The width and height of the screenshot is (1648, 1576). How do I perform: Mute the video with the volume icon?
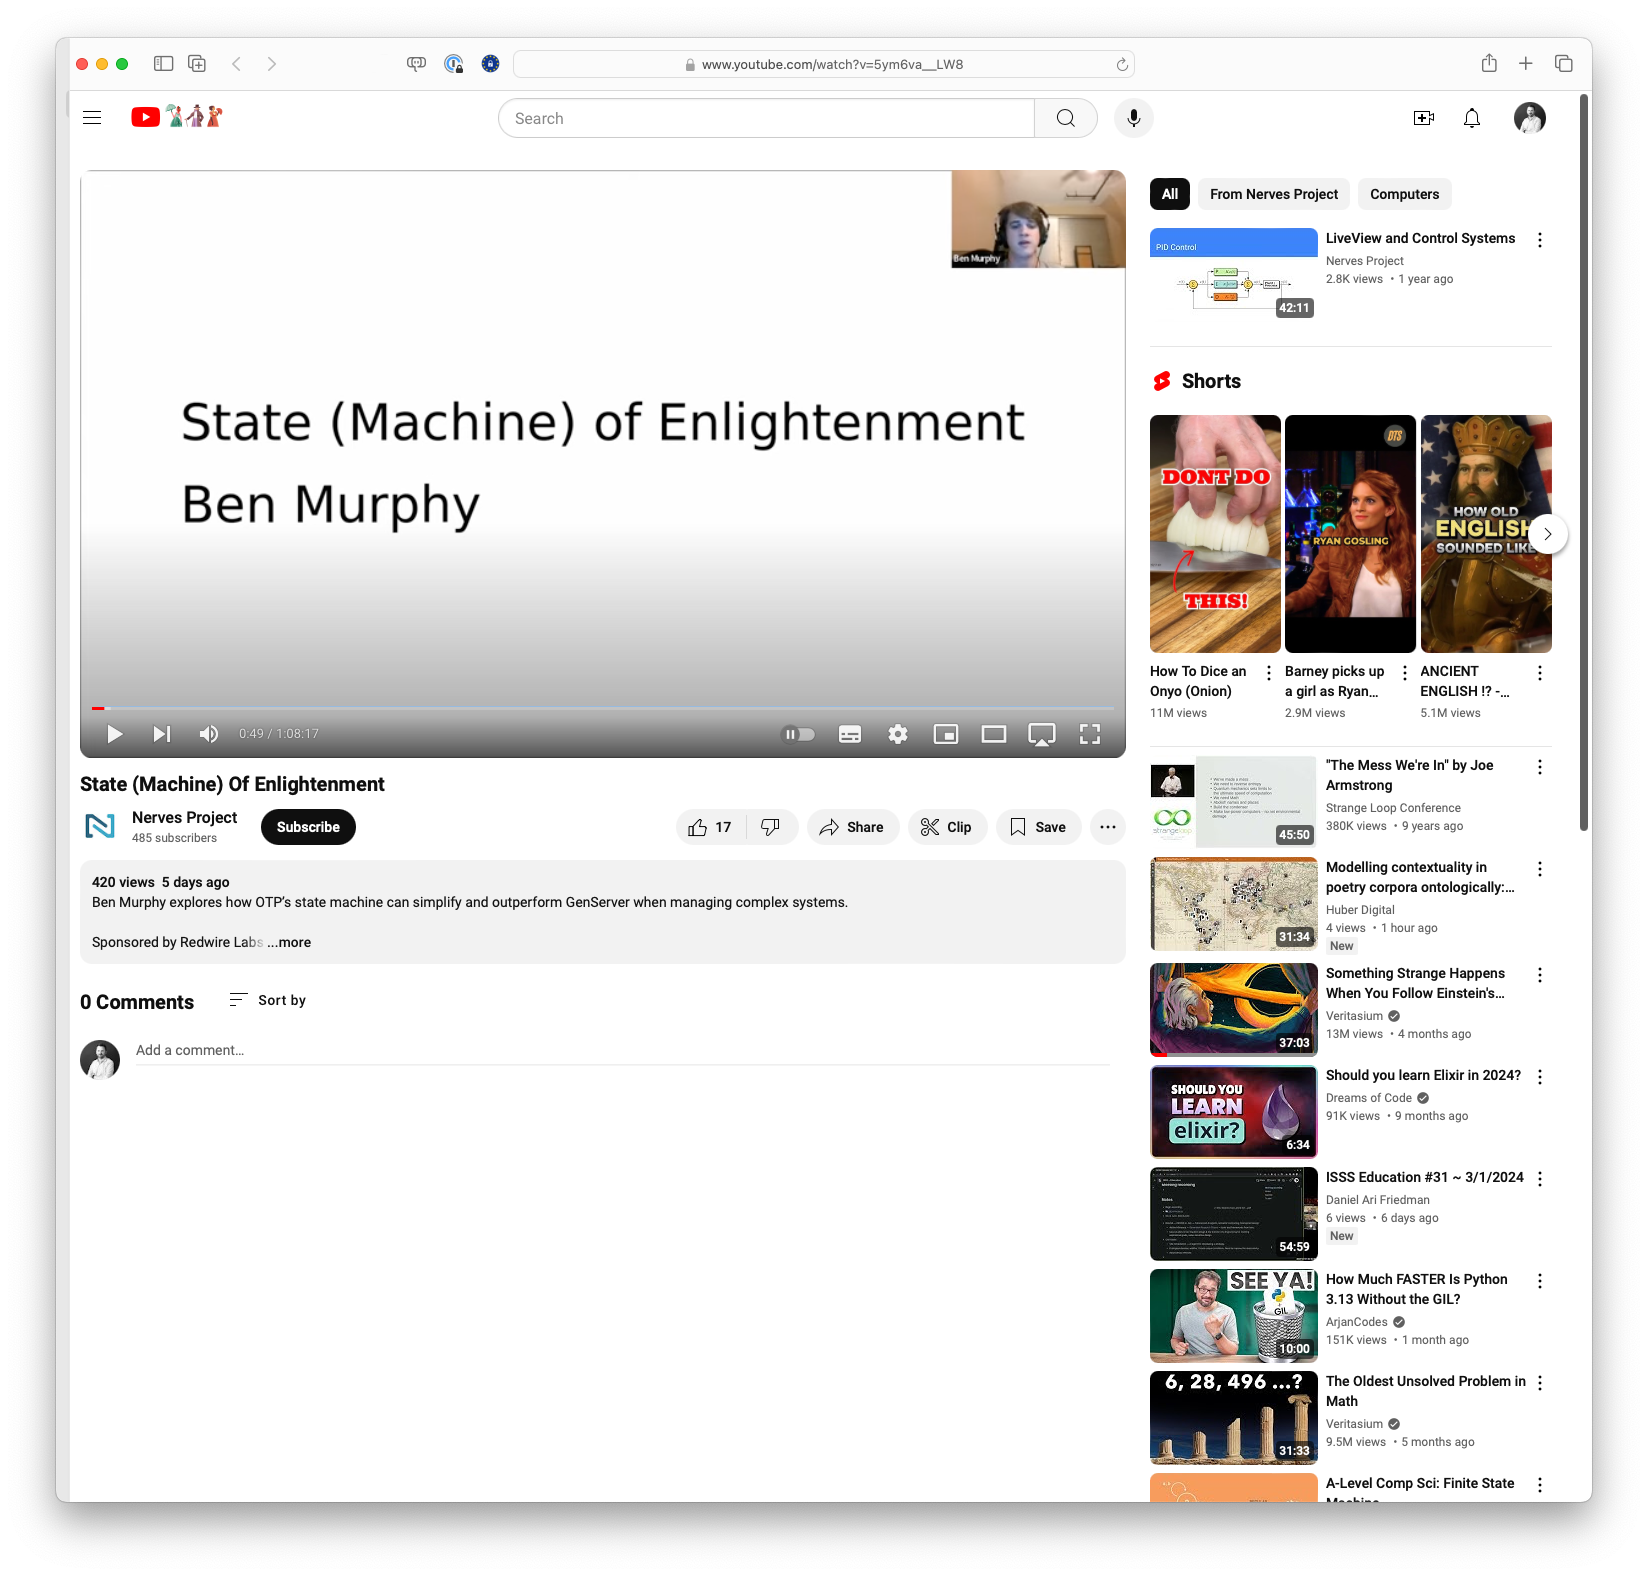click(x=208, y=733)
